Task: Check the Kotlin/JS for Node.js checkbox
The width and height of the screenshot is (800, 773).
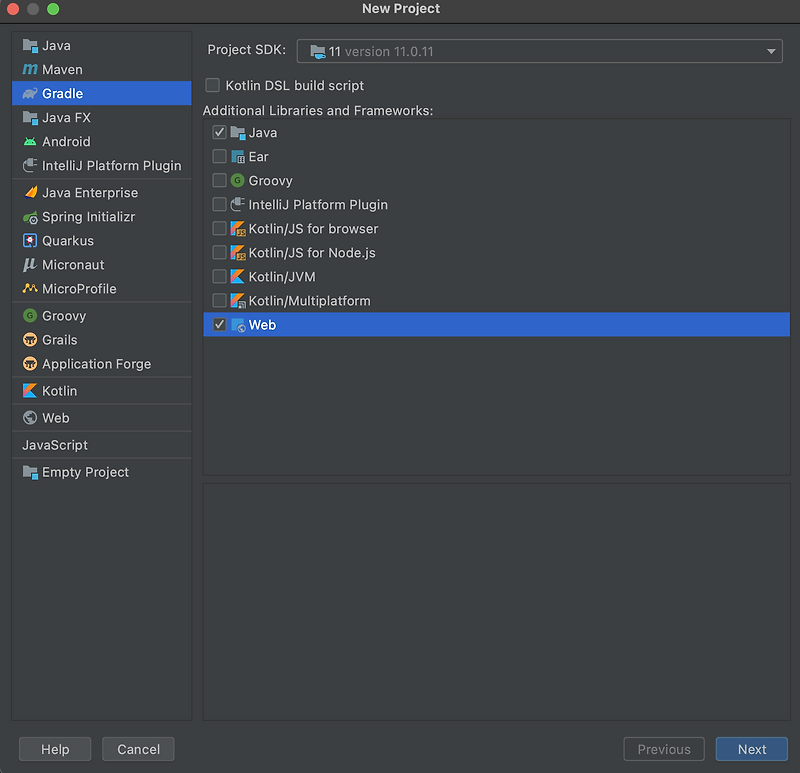Action: [x=219, y=252]
